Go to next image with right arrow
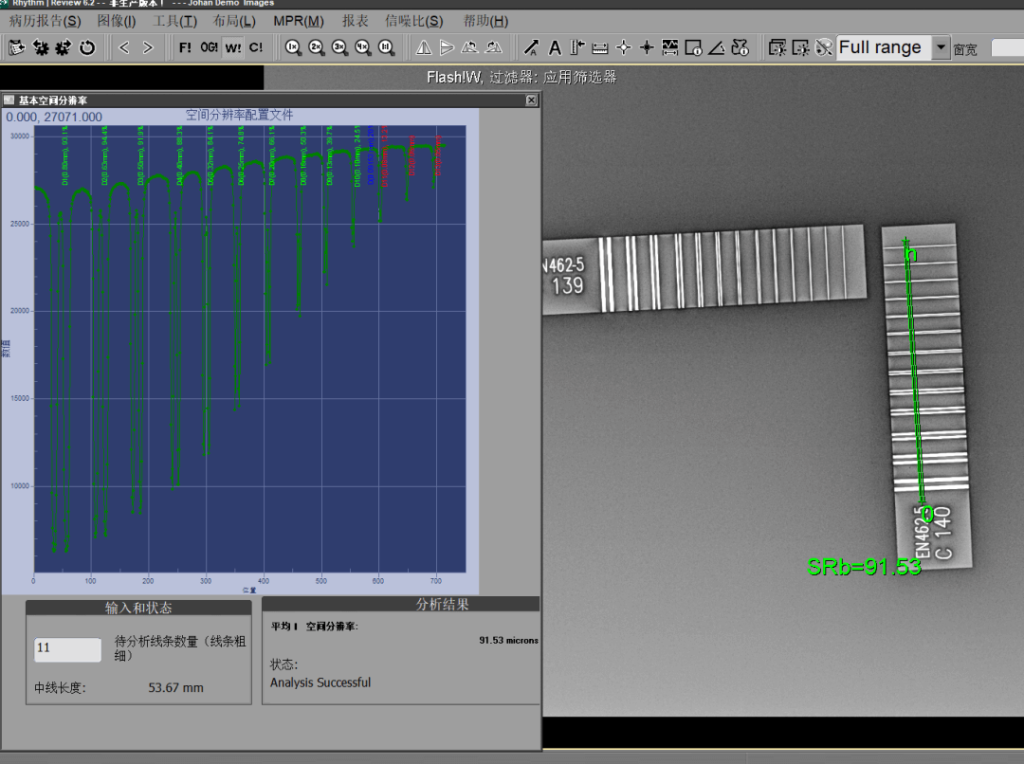 click(148, 47)
